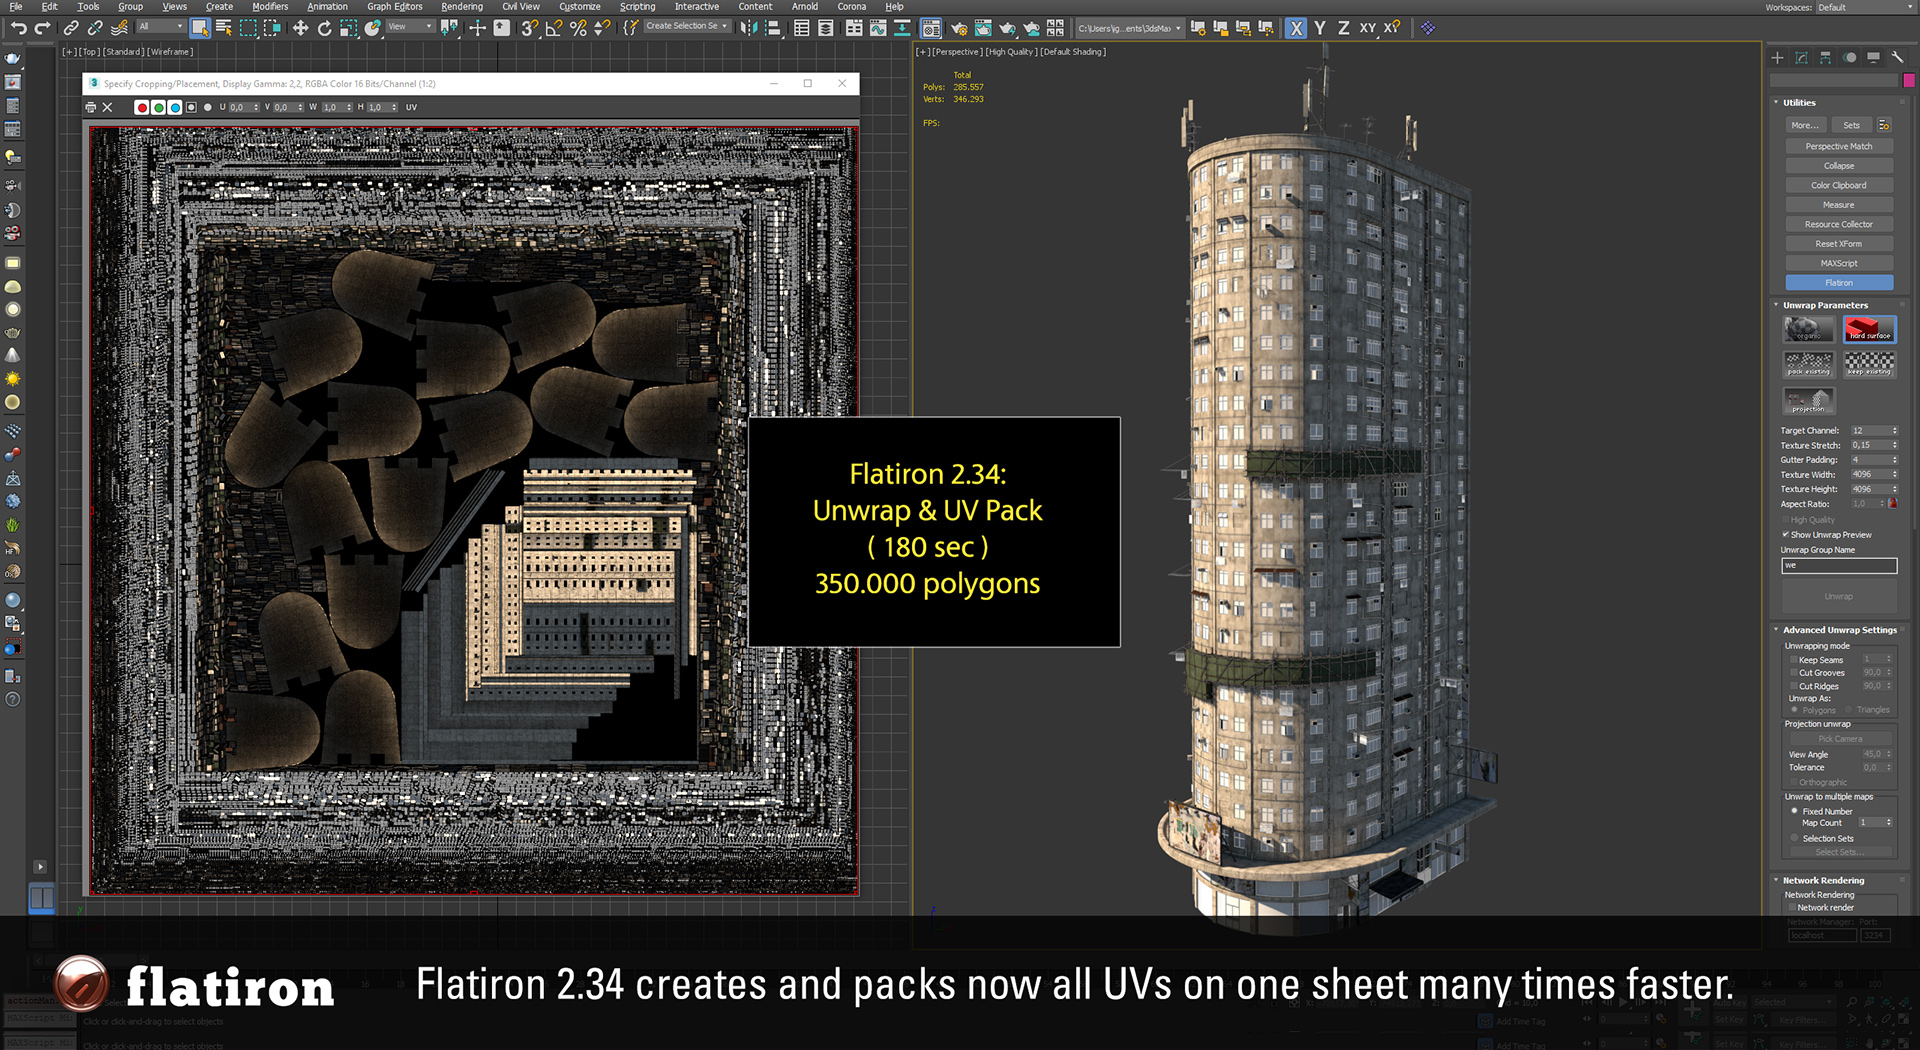The width and height of the screenshot is (1920, 1050).
Task: Open the Create command panel tab
Action: [1778, 58]
